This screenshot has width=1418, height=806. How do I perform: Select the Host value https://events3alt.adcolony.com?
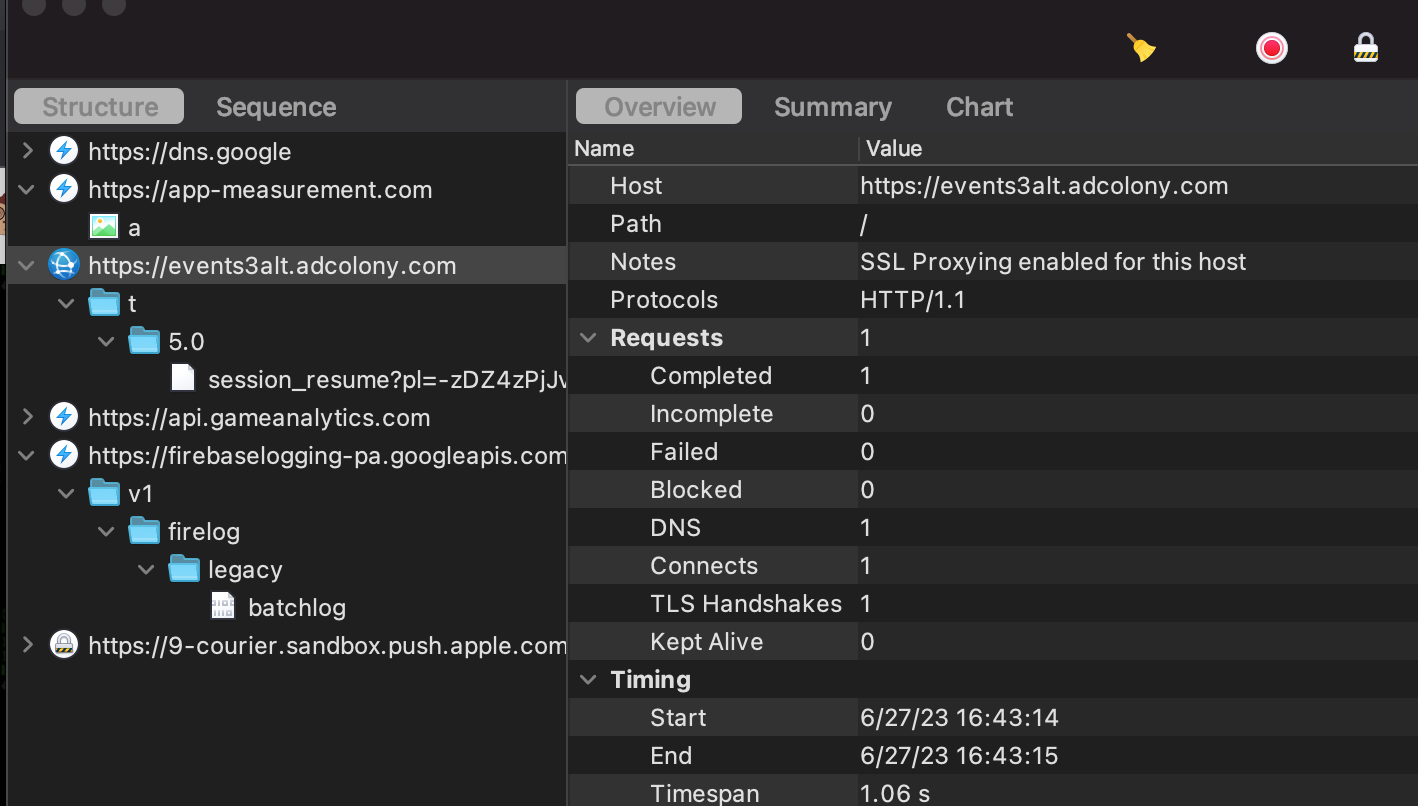pos(1044,186)
